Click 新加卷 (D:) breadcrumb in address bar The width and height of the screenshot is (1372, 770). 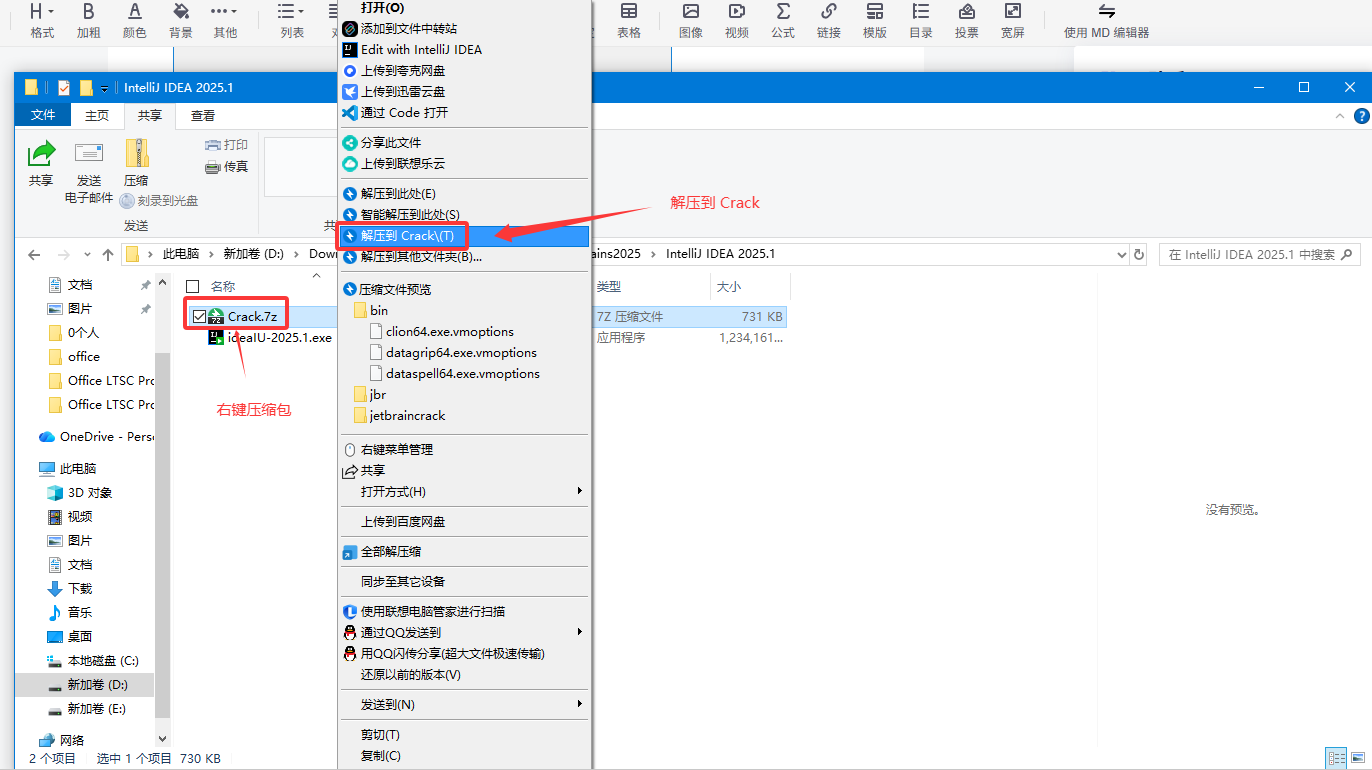pos(254,254)
